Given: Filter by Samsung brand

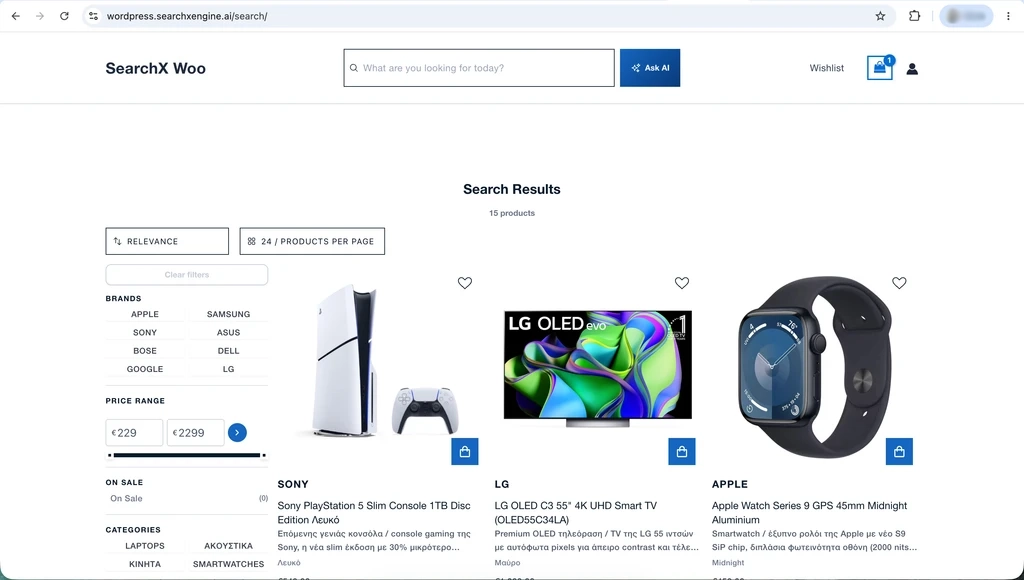Looking at the screenshot, I should tap(229, 314).
